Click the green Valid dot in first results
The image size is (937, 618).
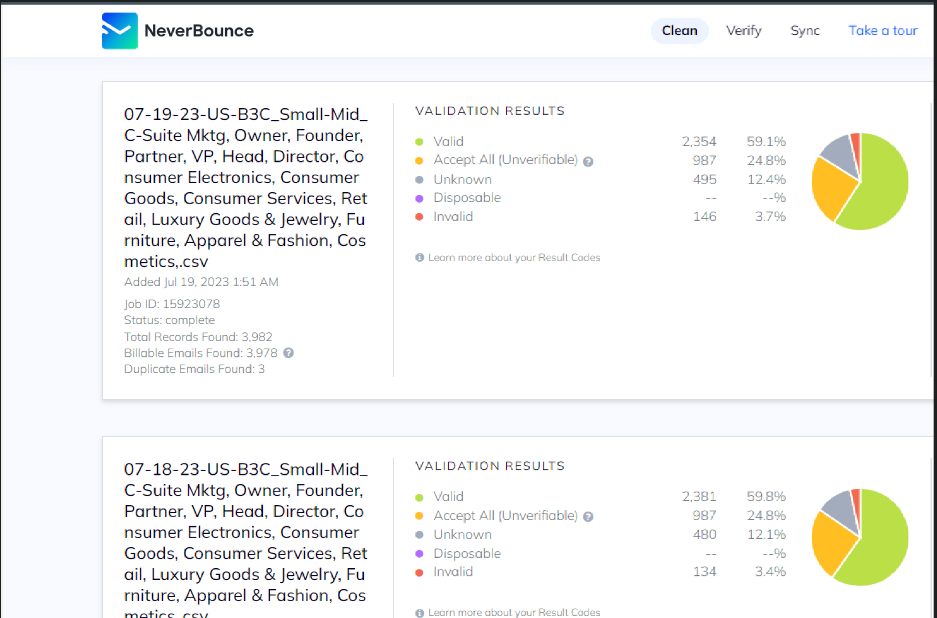point(419,142)
